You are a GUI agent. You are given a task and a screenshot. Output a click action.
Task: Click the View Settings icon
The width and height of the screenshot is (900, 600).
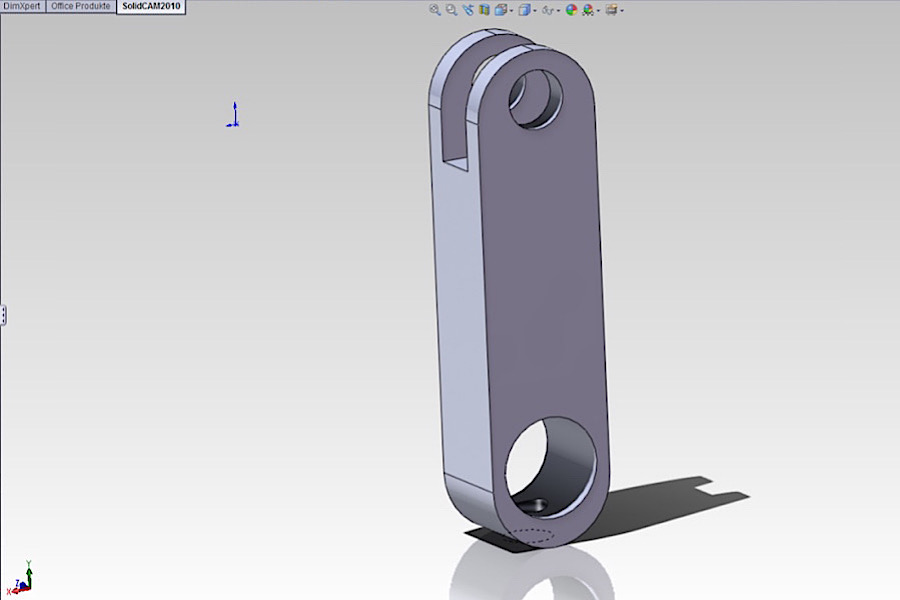coord(610,10)
